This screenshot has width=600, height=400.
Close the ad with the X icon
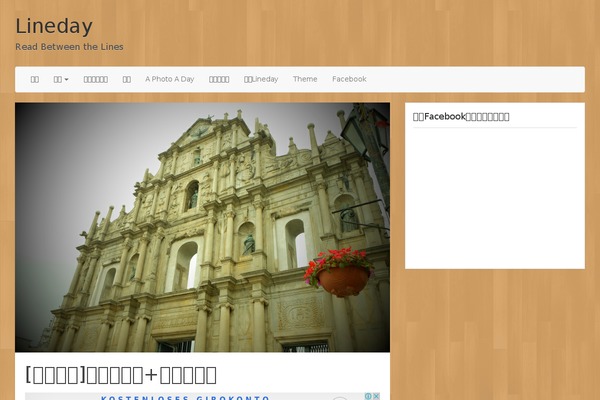tap(376, 396)
